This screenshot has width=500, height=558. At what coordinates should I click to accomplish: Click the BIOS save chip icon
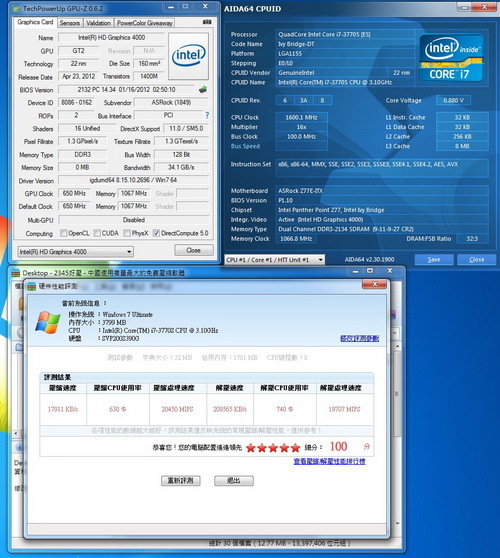click(202, 89)
